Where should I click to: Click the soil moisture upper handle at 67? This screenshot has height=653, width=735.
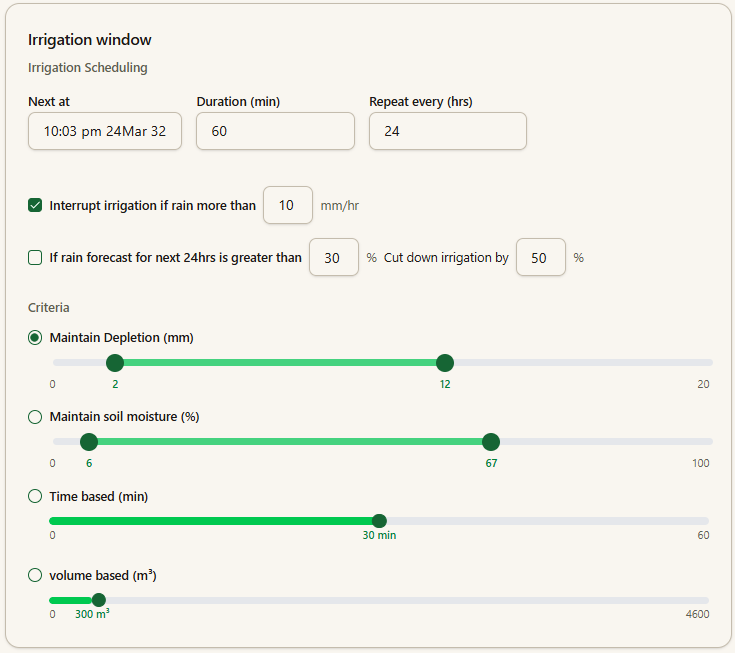[491, 442]
